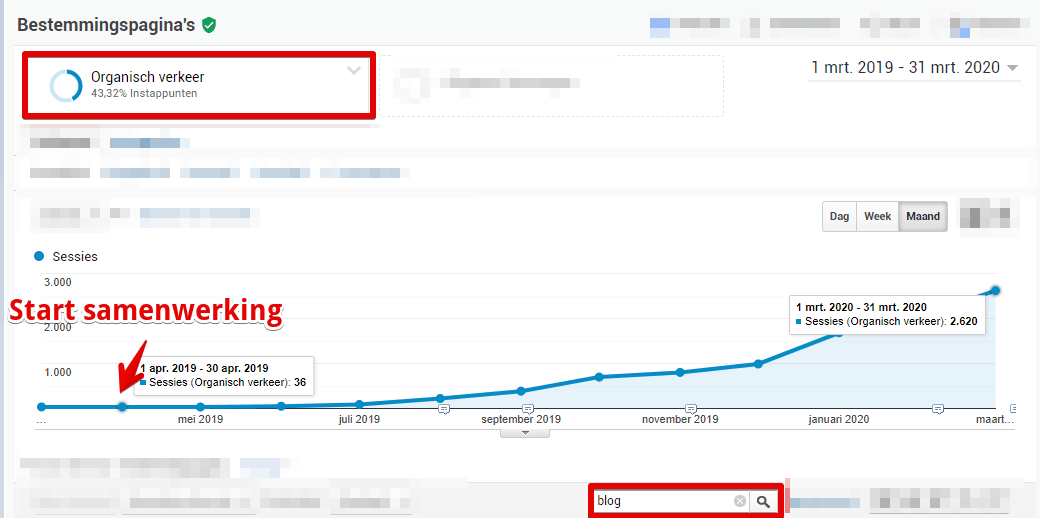Switch chart granularity to Week
Image resolution: width=1040 pixels, height=518 pixels.
click(877, 217)
